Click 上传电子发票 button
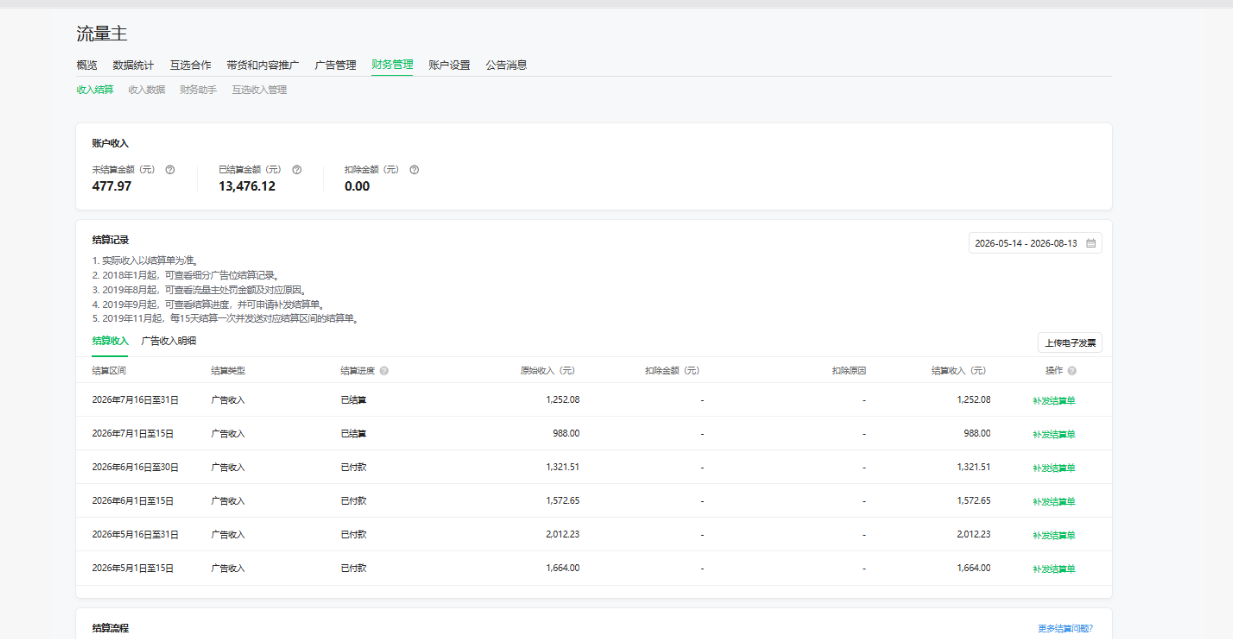Viewport: 1233px width, 639px height. click(x=1070, y=343)
